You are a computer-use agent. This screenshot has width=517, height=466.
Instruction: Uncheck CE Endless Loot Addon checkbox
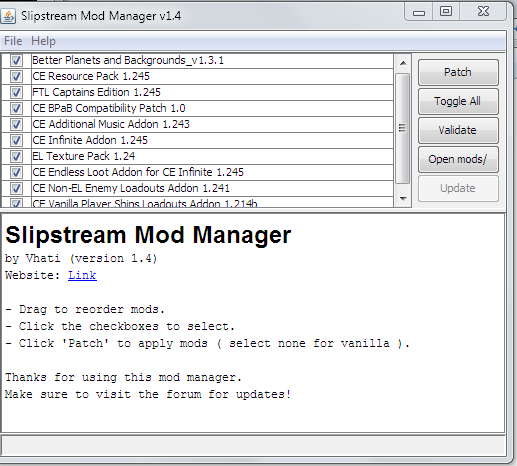pos(16,172)
